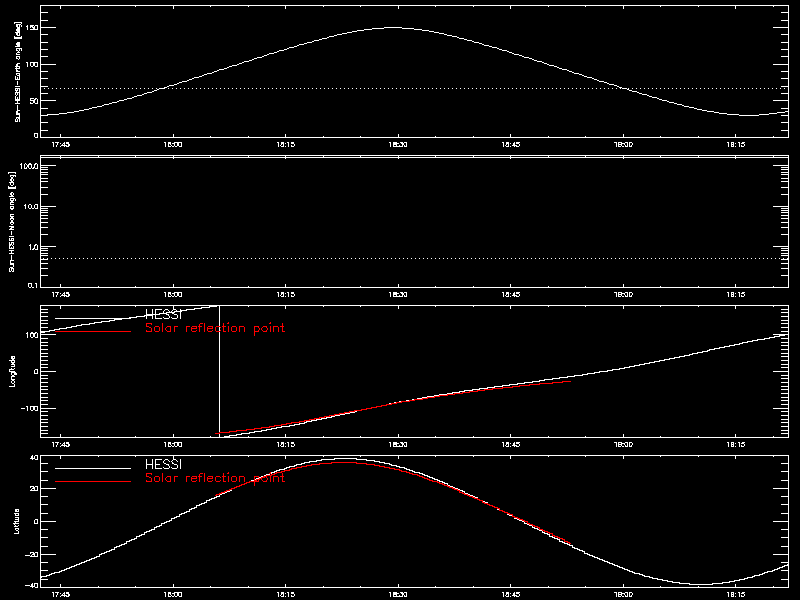Select Solar reflection point legend in Latitude plot

tap(215, 478)
